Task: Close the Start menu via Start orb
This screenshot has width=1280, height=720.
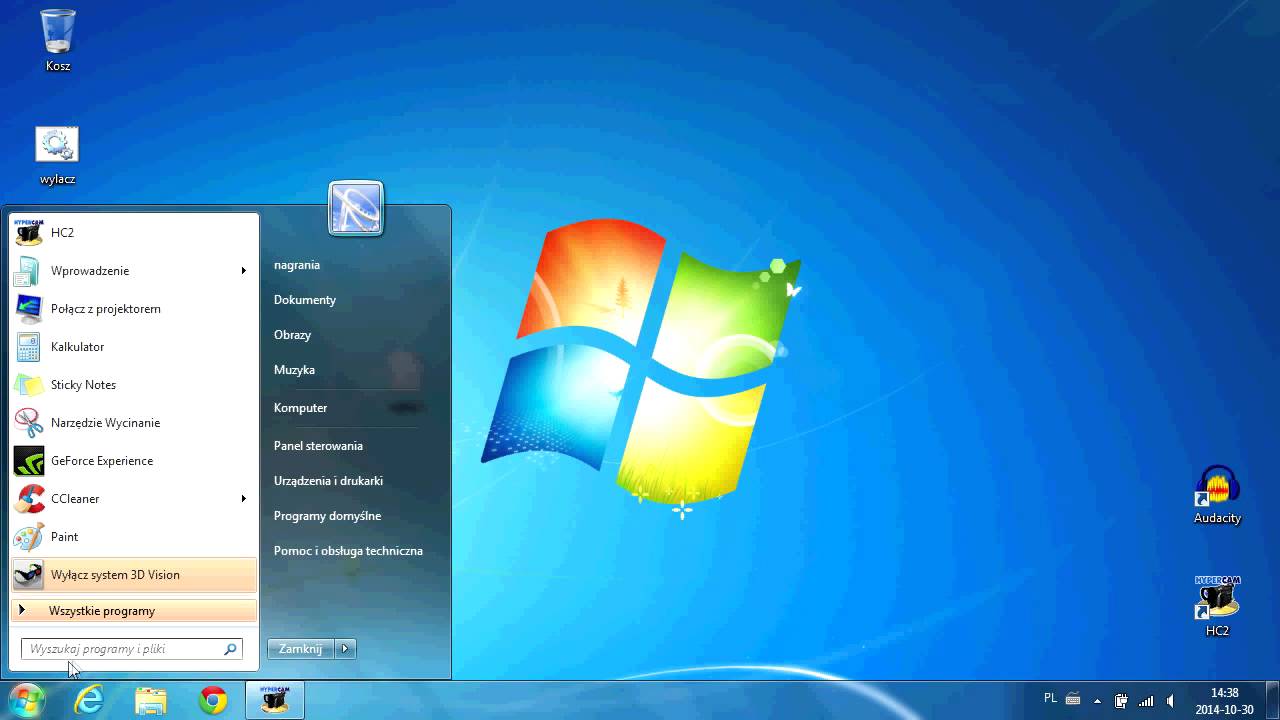Action: tap(26, 700)
